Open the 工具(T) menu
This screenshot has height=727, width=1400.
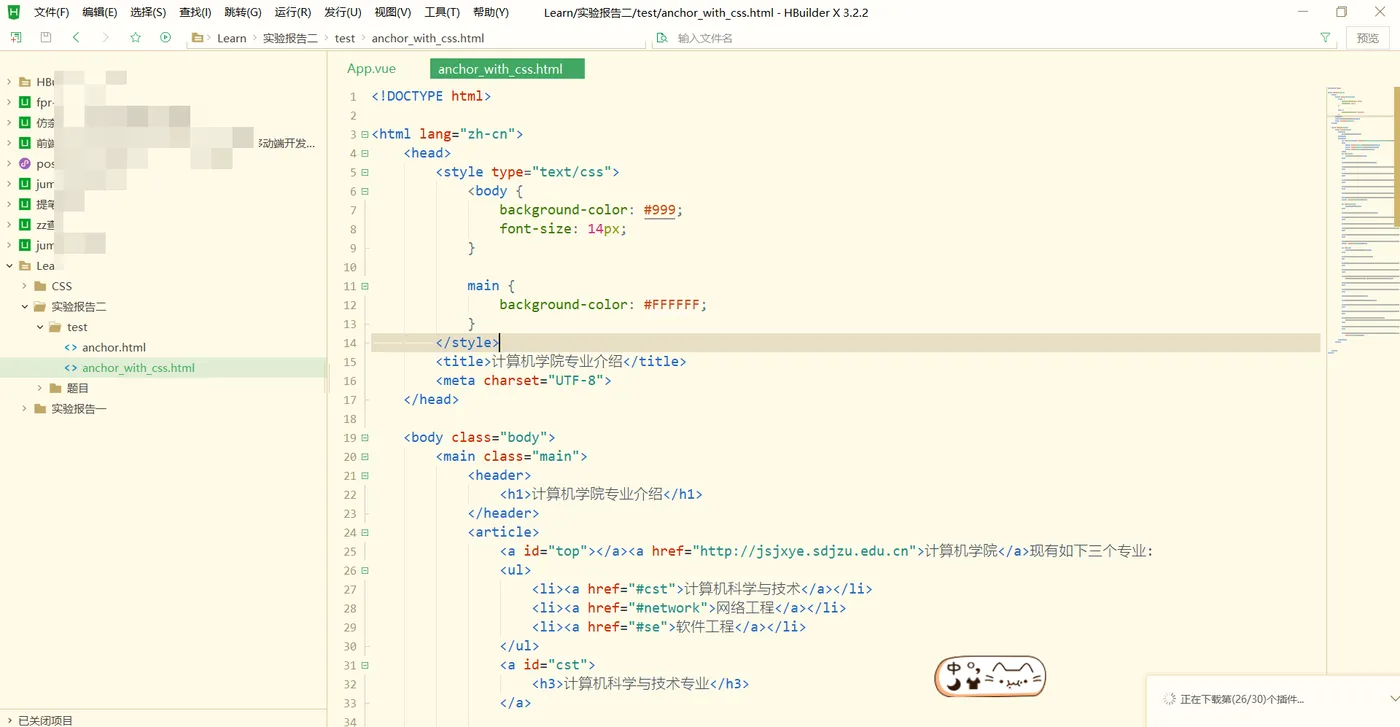442,12
